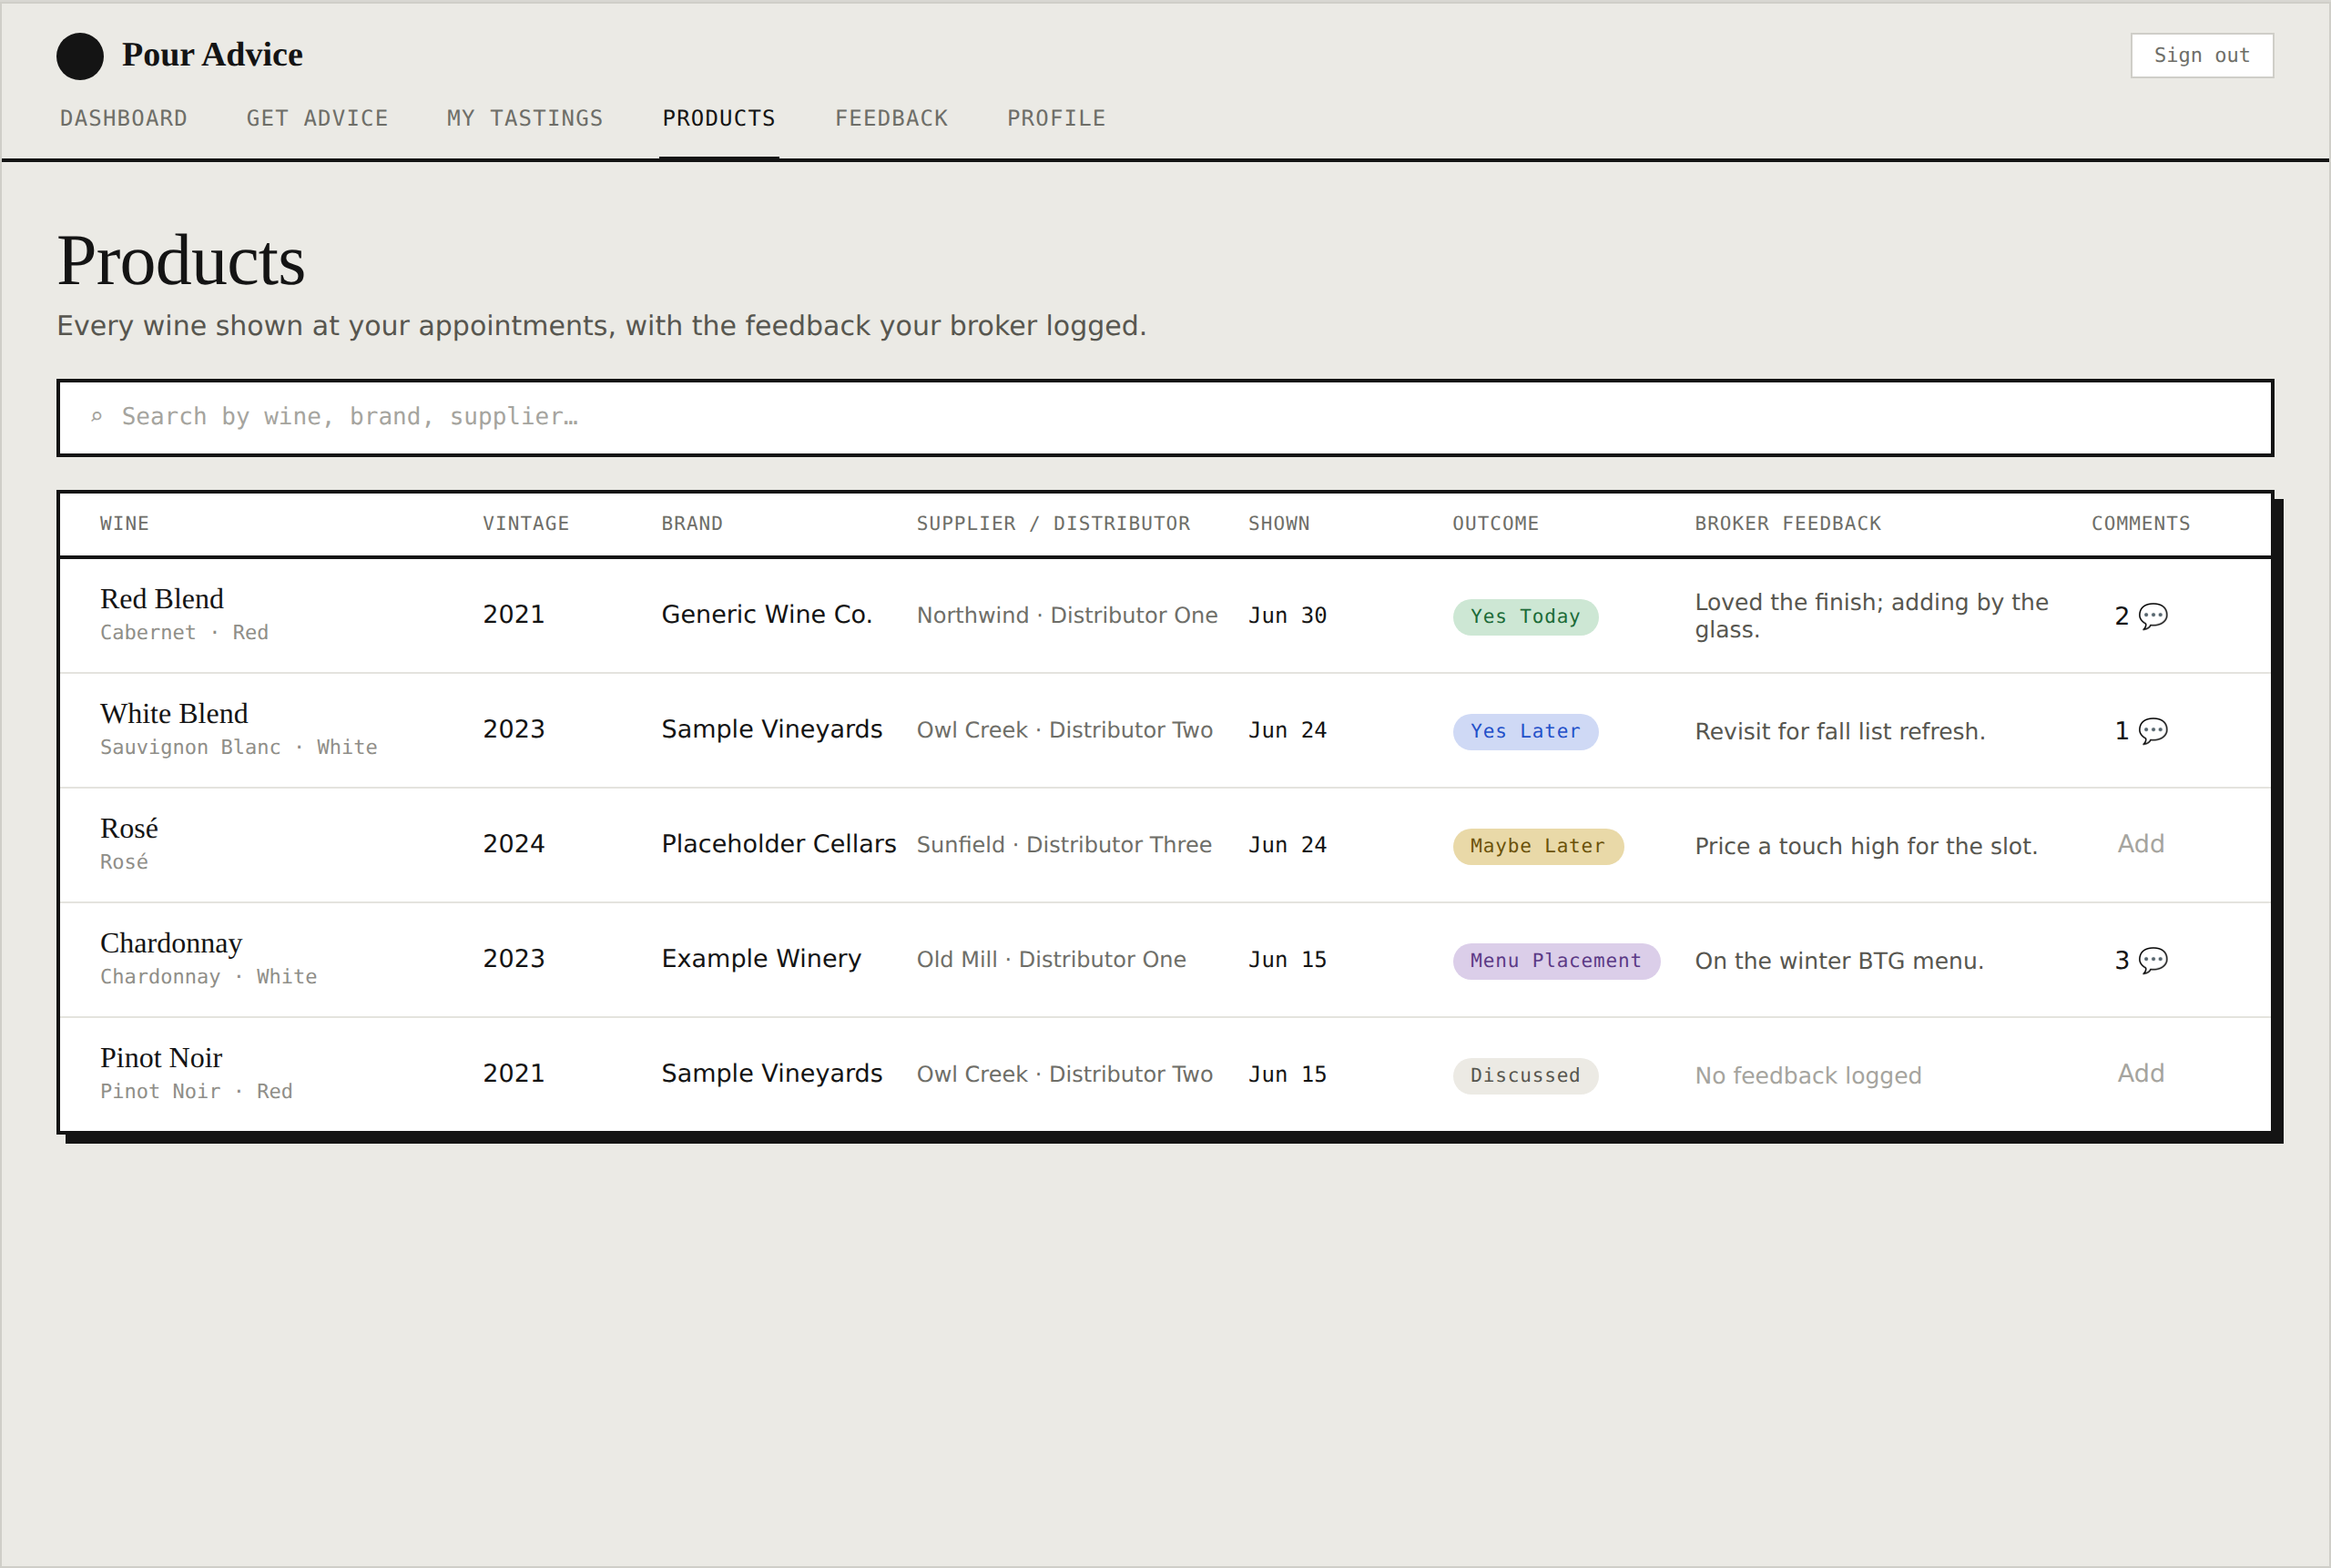The image size is (2331, 1568).
Task: Click the Menu Placement outcome badge
Action: click(1555, 961)
